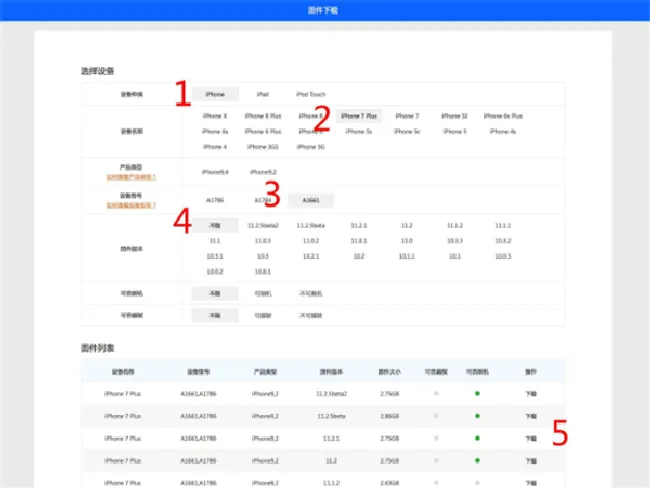
Task: Select 可刷机 flashable option
Action: coord(263,294)
